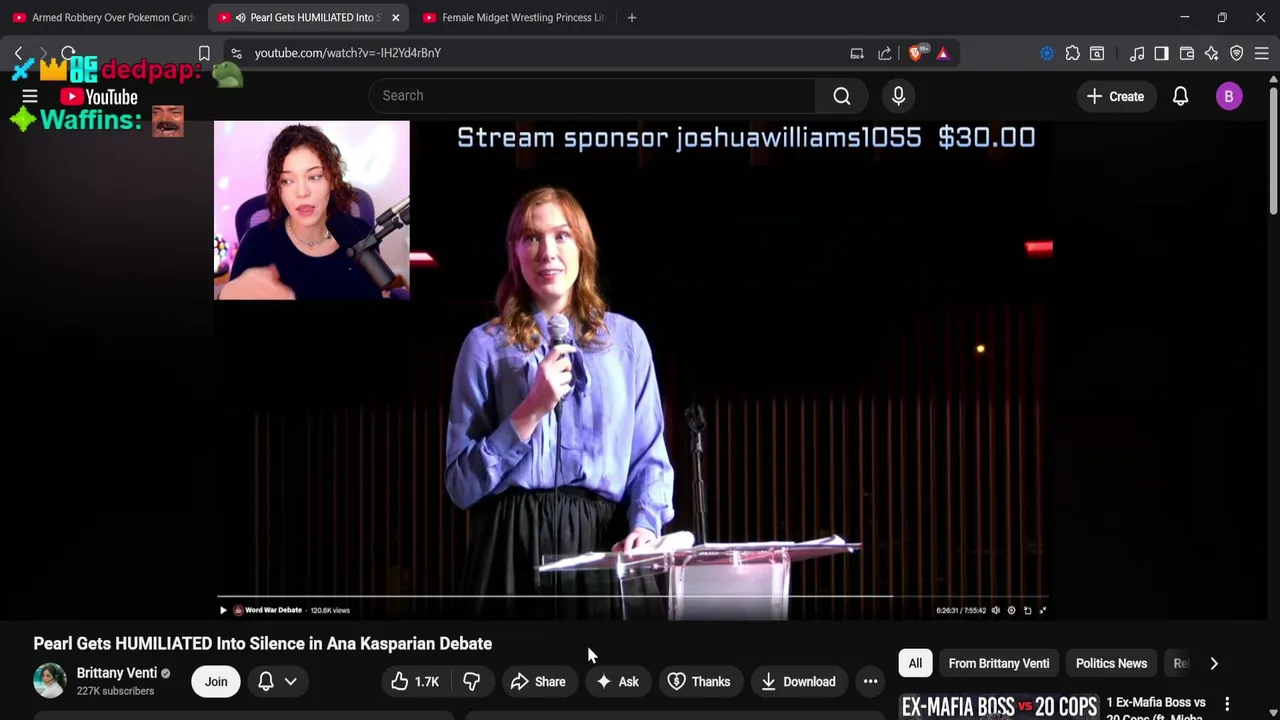Open the music note playlist icon
Viewport: 1280px width, 720px height.
click(x=1137, y=53)
